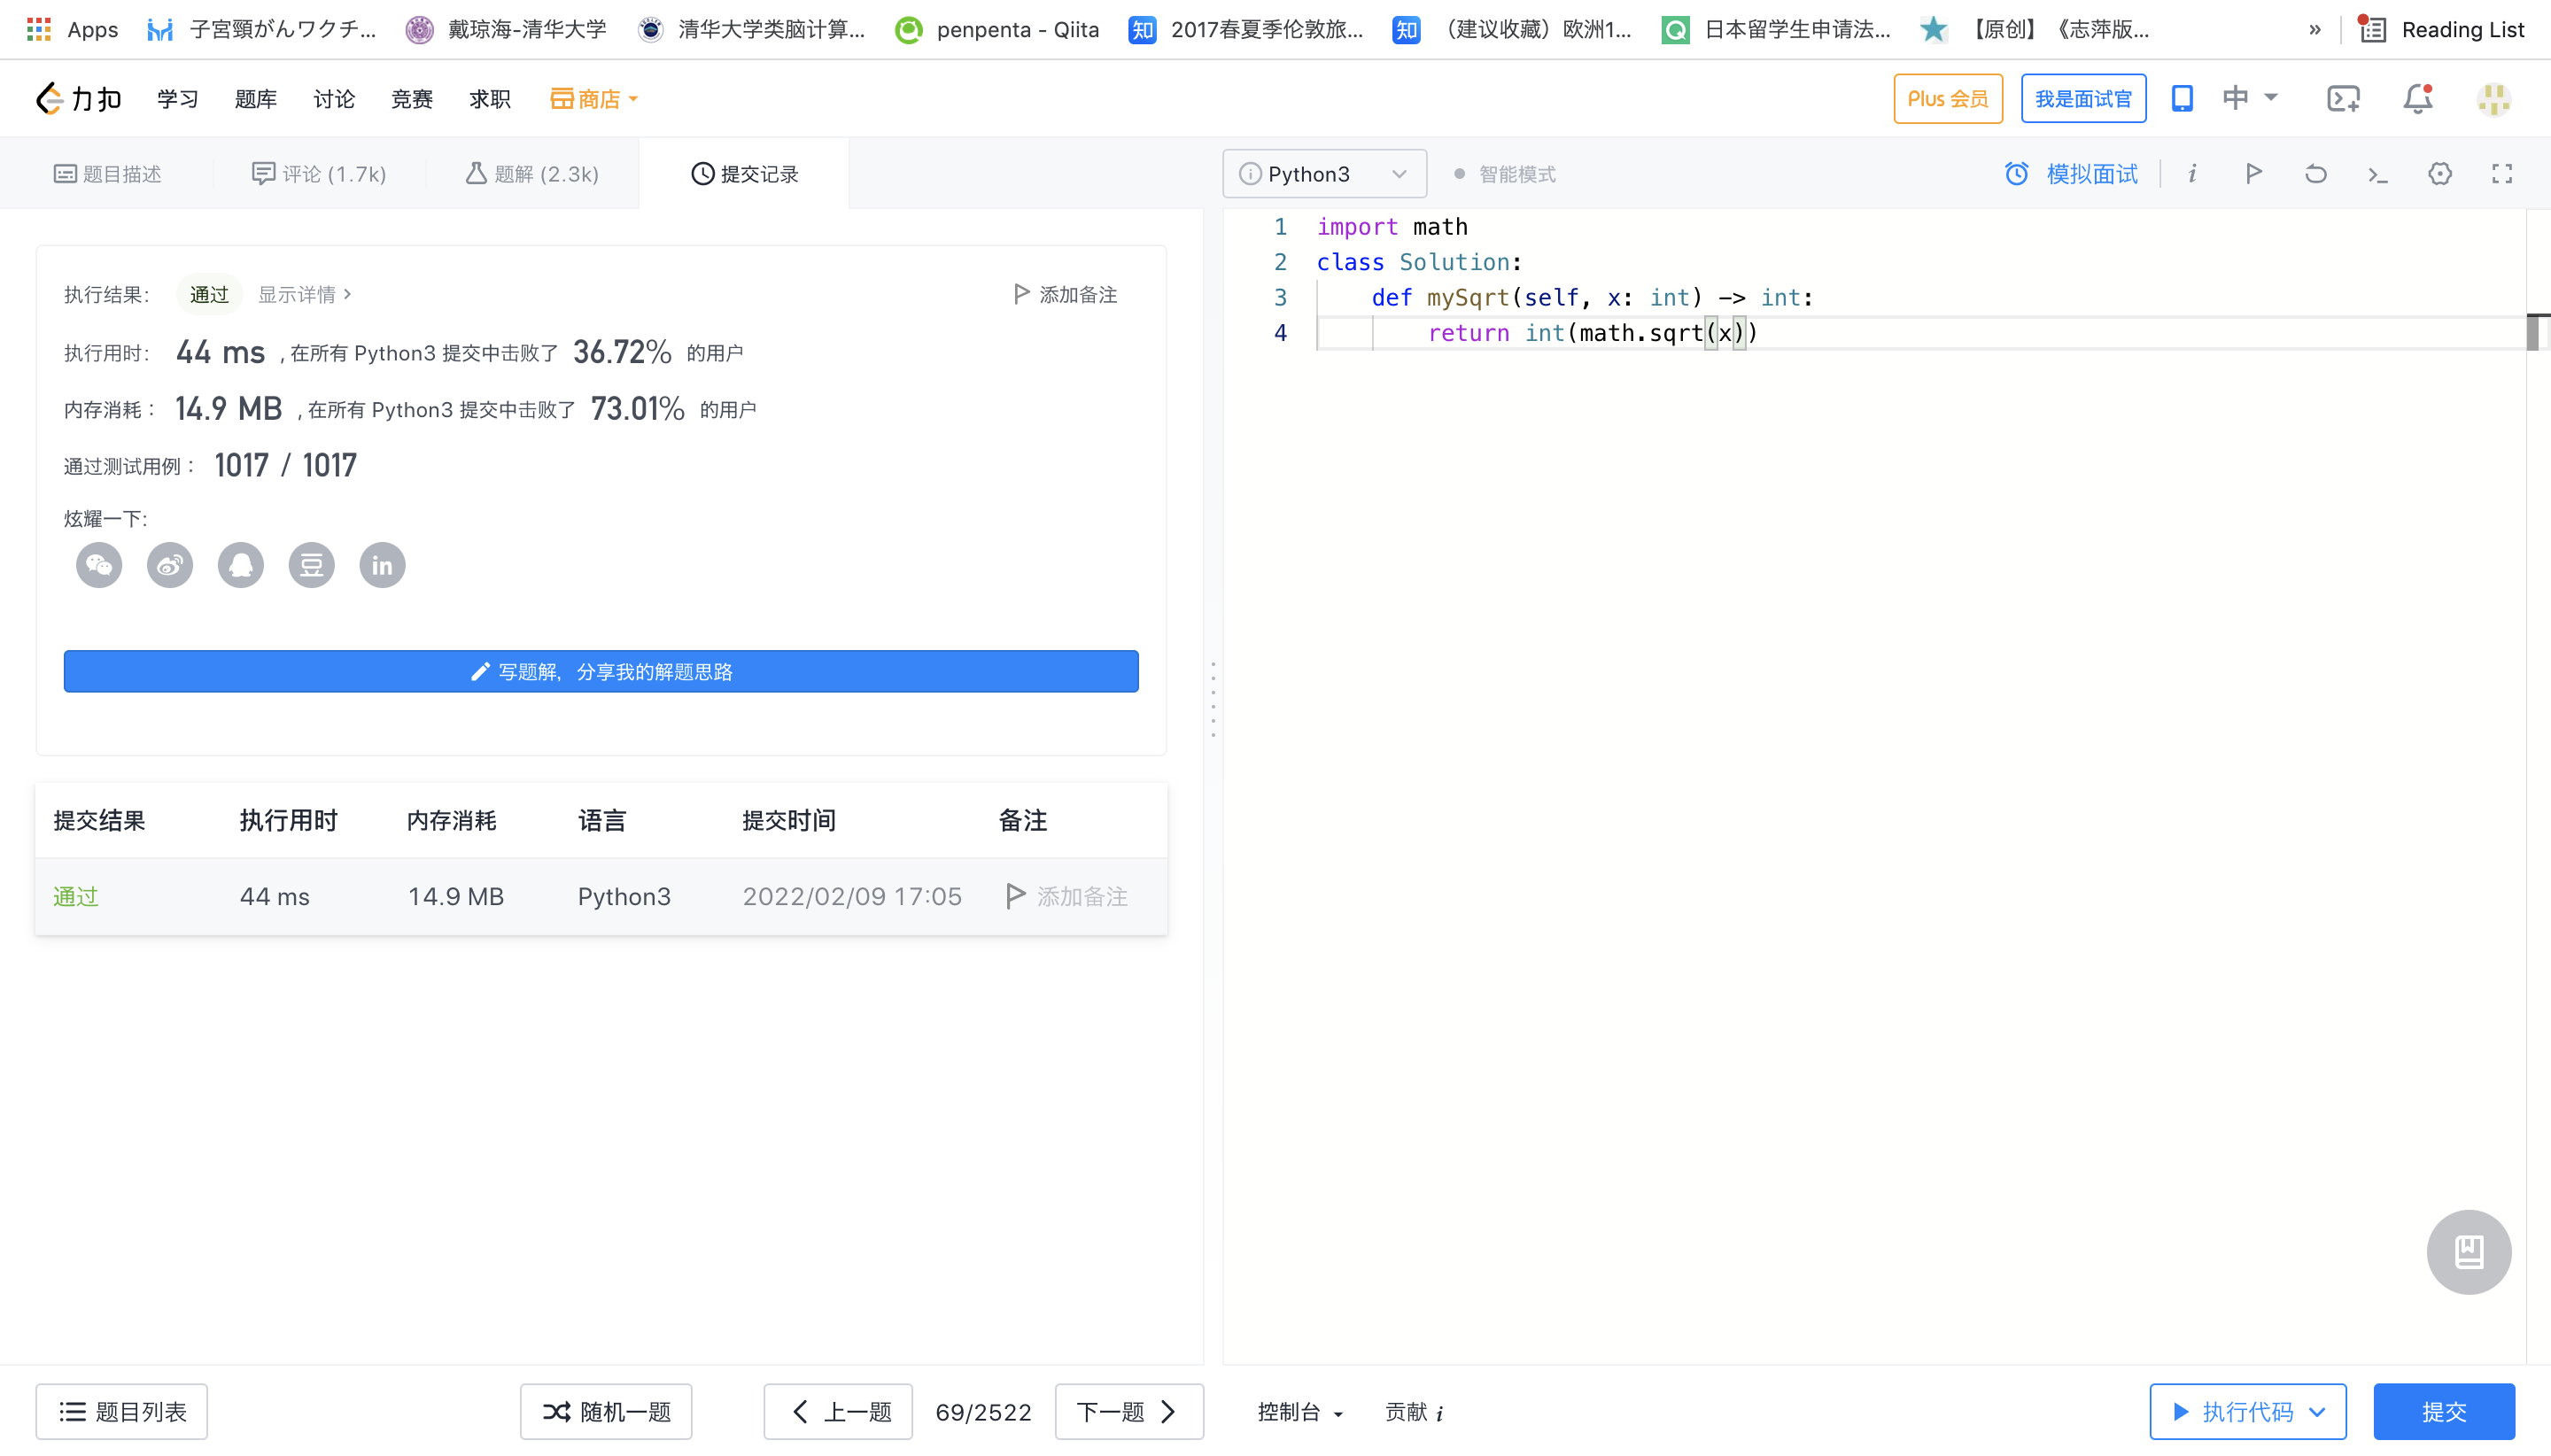Go to 上一题 previous problem

point(838,1412)
